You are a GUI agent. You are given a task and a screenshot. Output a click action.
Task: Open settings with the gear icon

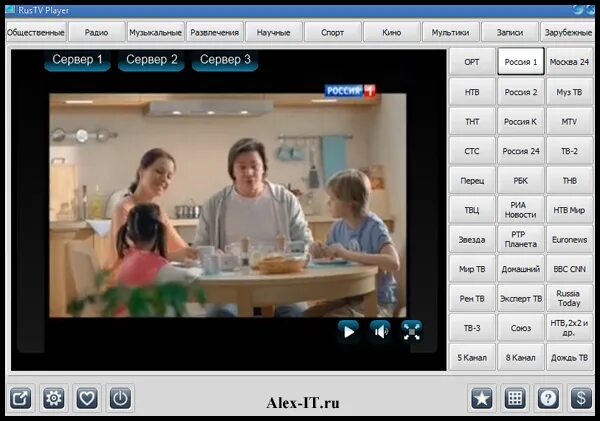click(x=54, y=398)
